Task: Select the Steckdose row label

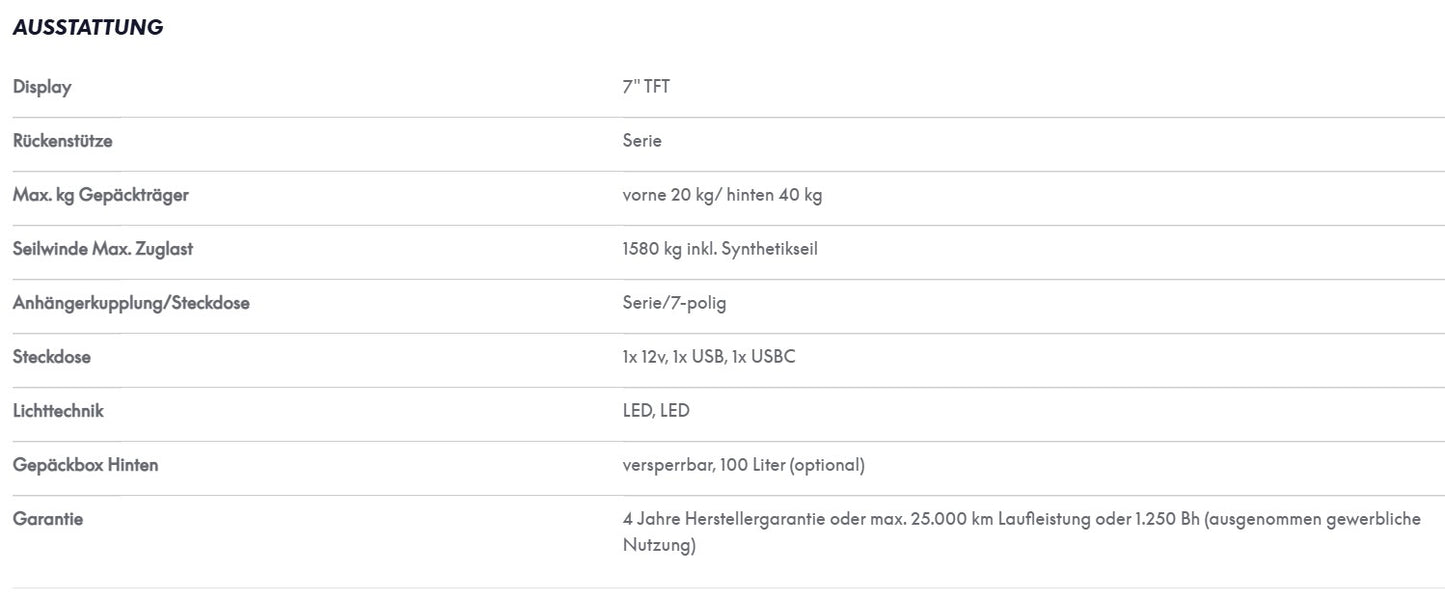Action: tap(51, 357)
